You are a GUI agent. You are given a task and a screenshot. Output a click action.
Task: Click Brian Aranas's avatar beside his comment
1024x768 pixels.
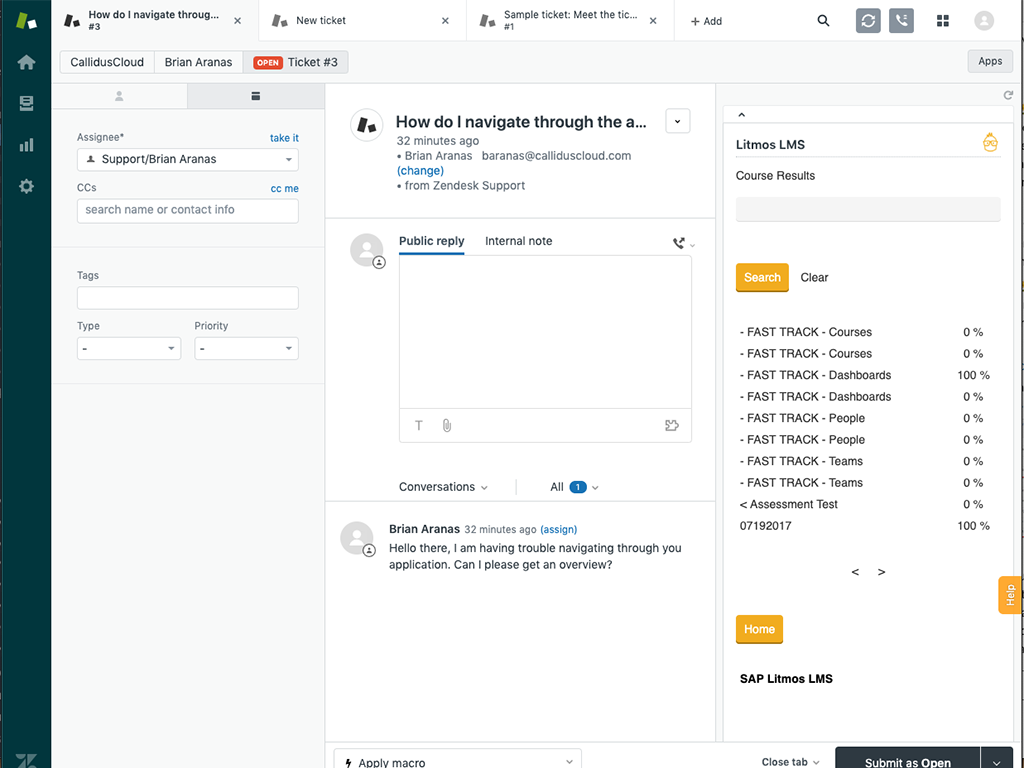[357, 538]
